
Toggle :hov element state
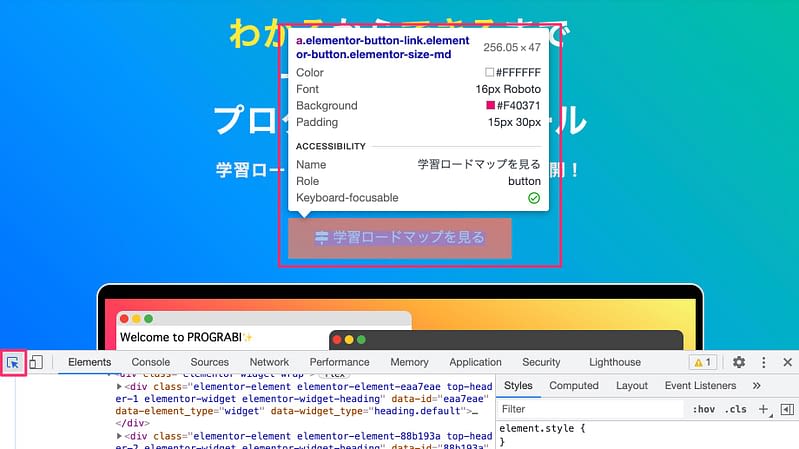click(703, 409)
